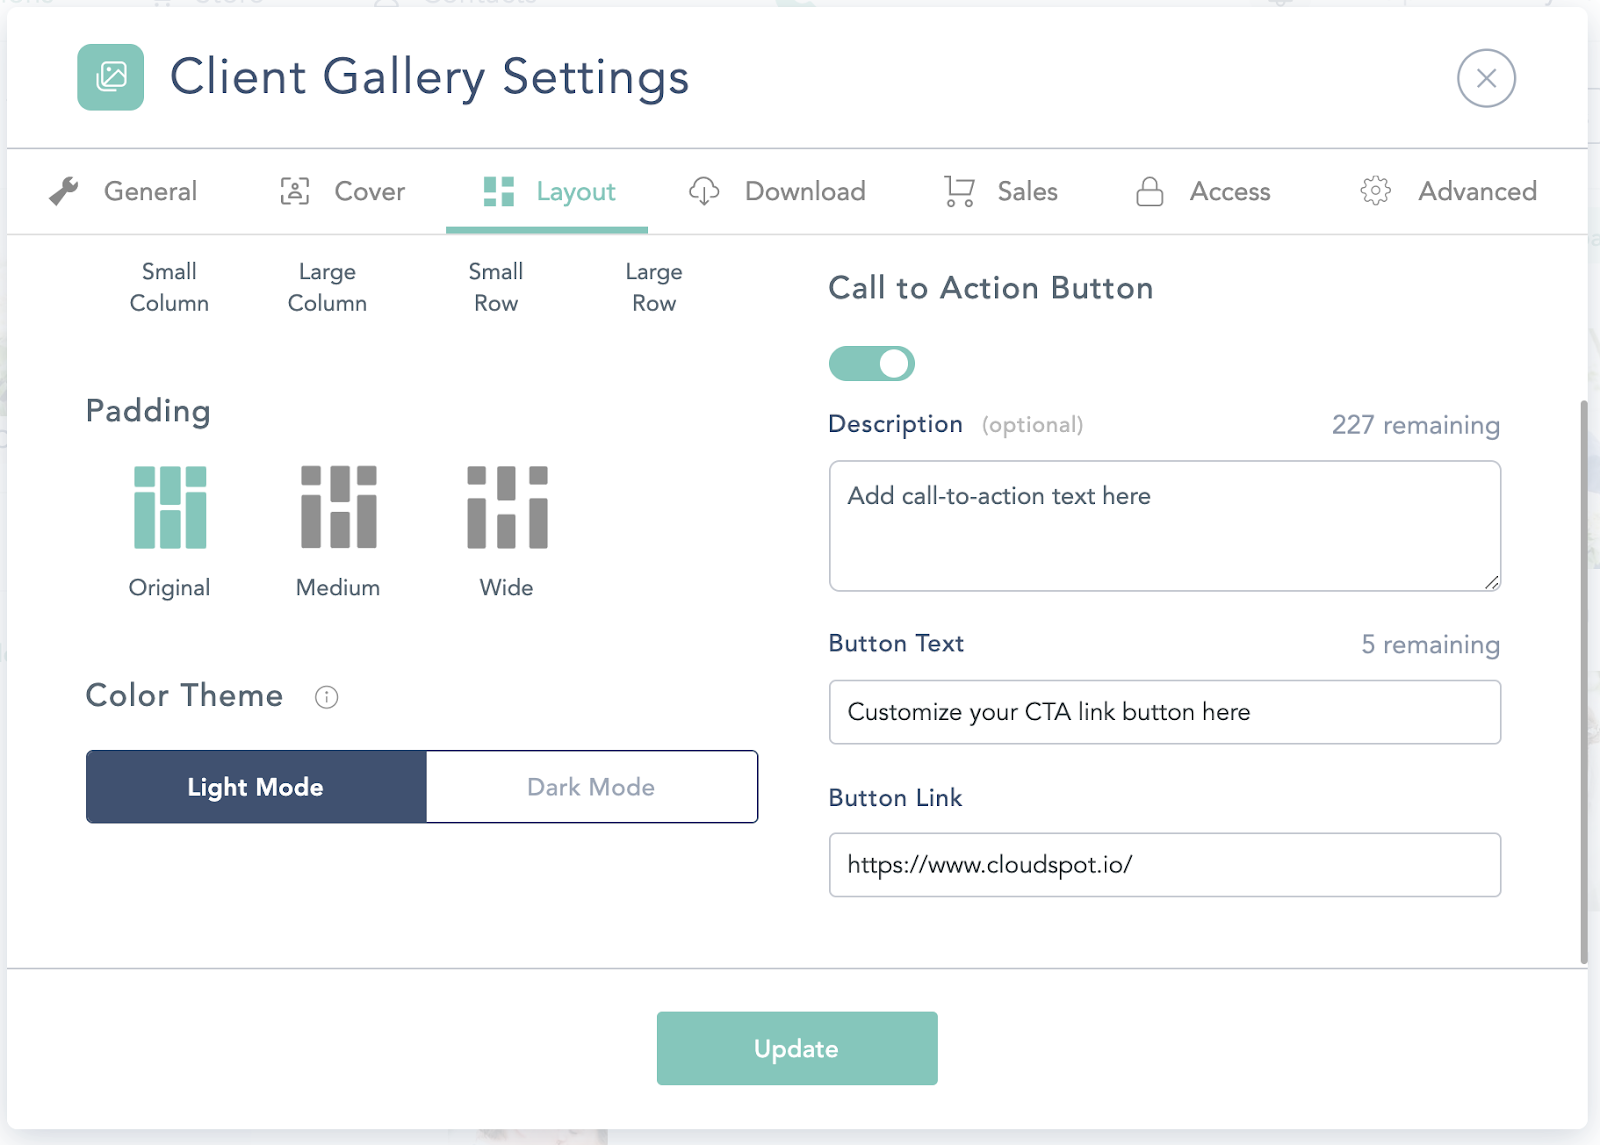The height and width of the screenshot is (1145, 1600).
Task: Select the Layout tab
Action: pos(547,191)
